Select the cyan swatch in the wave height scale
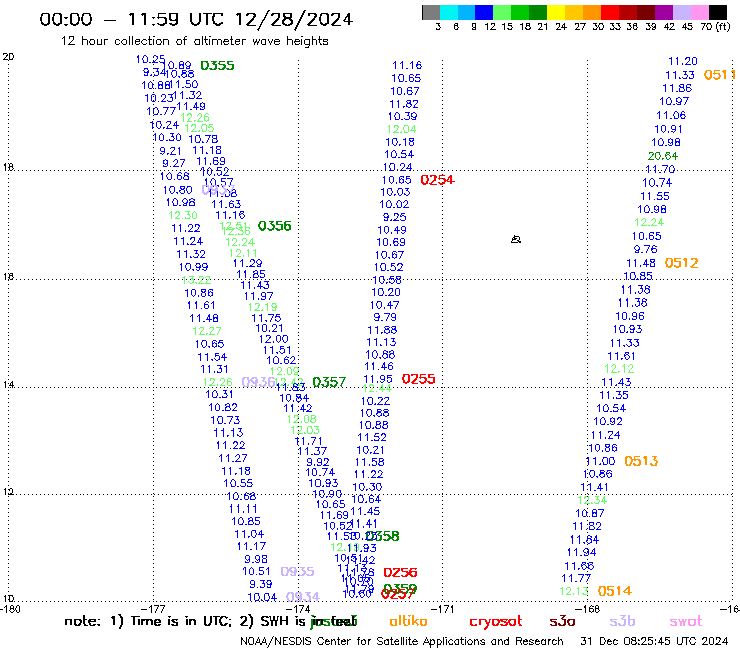The height and width of the screenshot is (650, 740). pyautogui.click(x=449, y=12)
